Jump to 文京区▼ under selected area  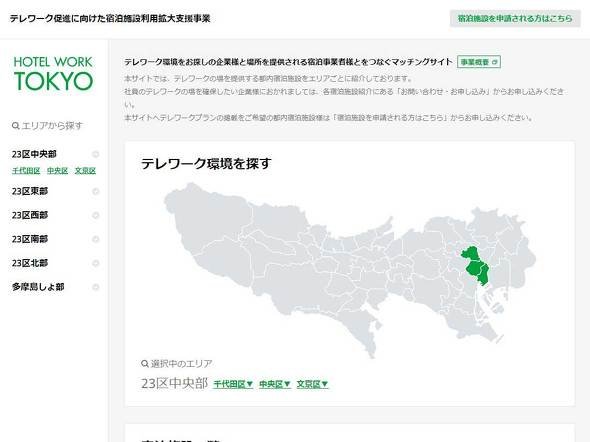pos(312,384)
